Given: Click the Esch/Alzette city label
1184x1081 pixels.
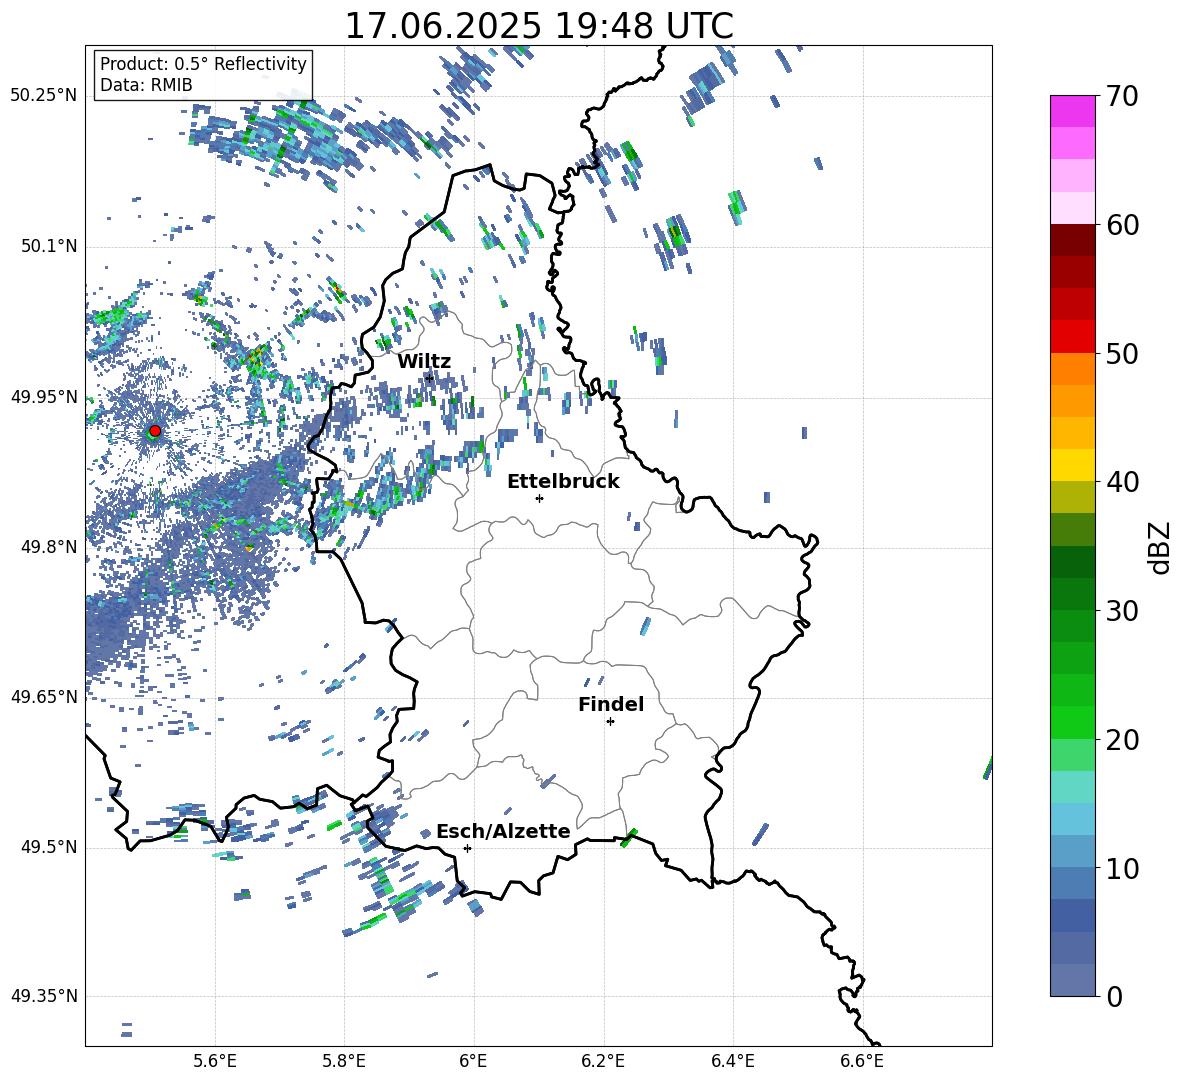Looking at the screenshot, I should [x=503, y=831].
